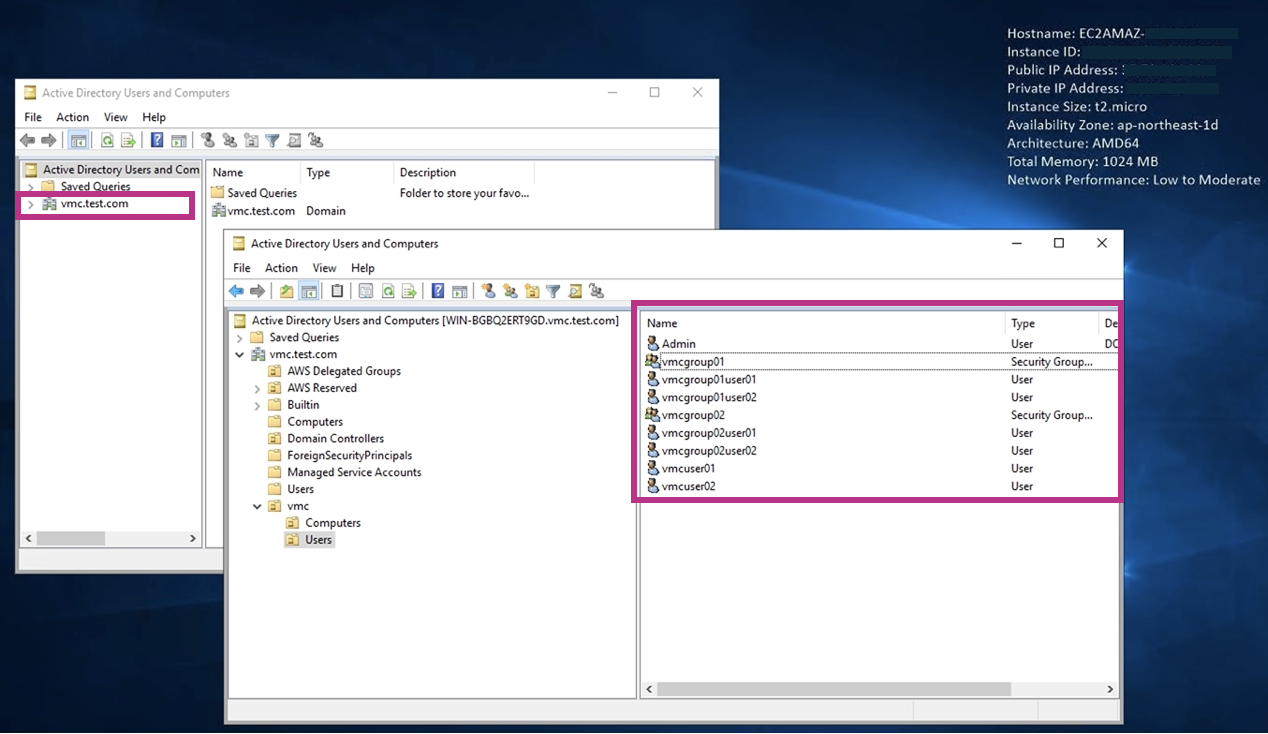The height and width of the screenshot is (734, 1268).
Task: Open View menu in back window
Action: coord(116,117)
